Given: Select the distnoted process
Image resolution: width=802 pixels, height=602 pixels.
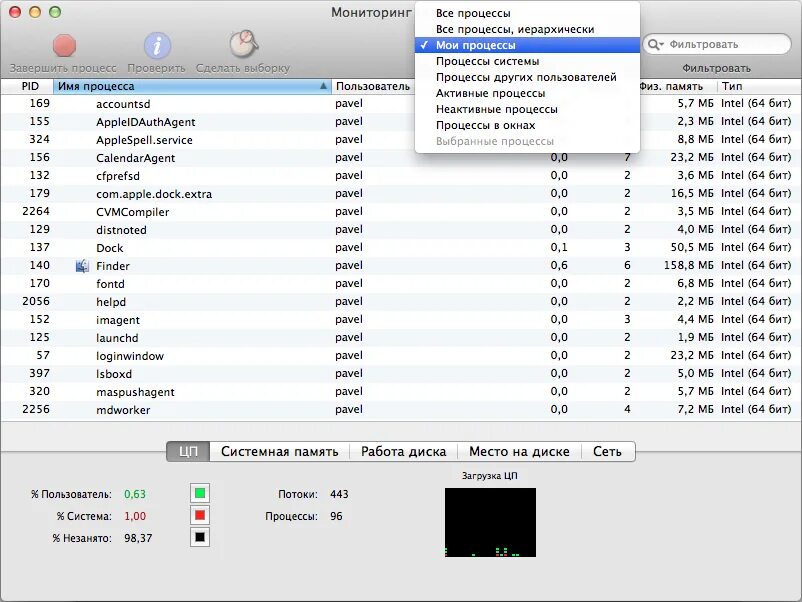Looking at the screenshot, I should click(401, 230).
